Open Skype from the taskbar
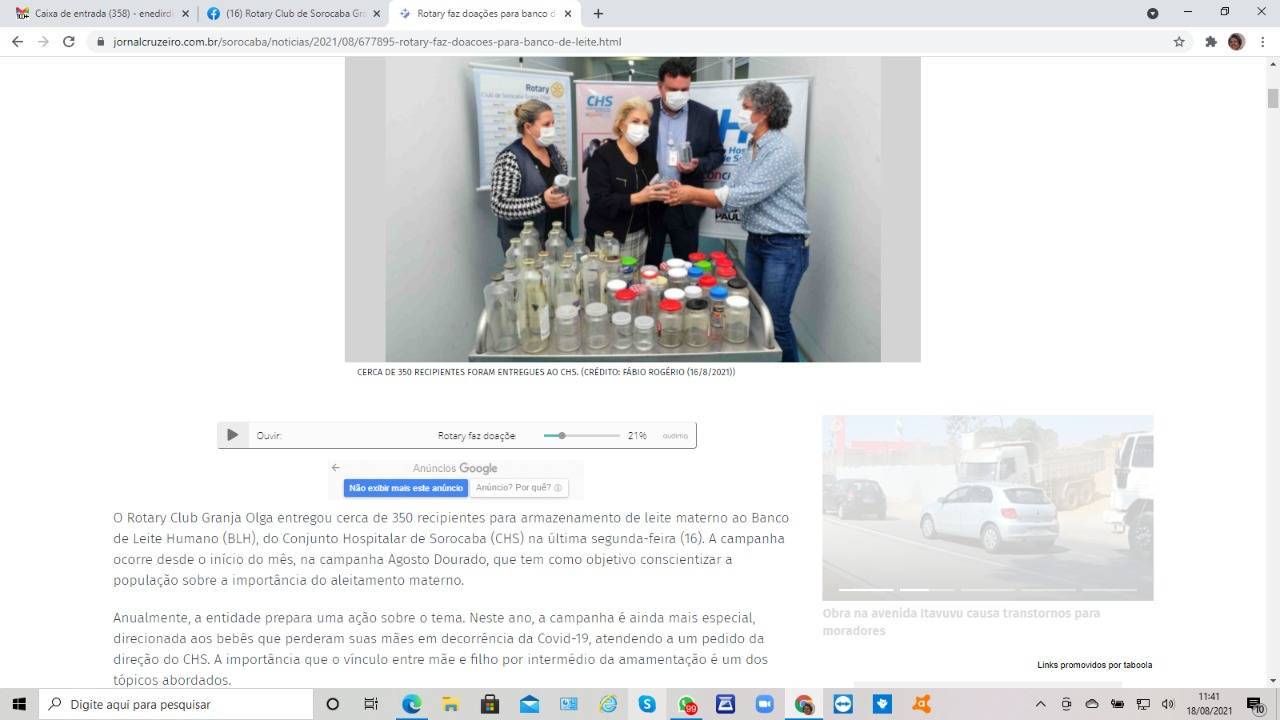Image resolution: width=1280 pixels, height=720 pixels. [647, 704]
